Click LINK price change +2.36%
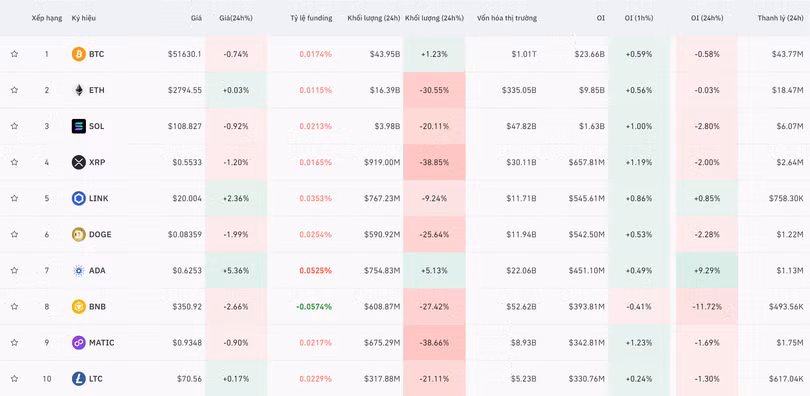This screenshot has height=396, width=810. pyautogui.click(x=236, y=198)
